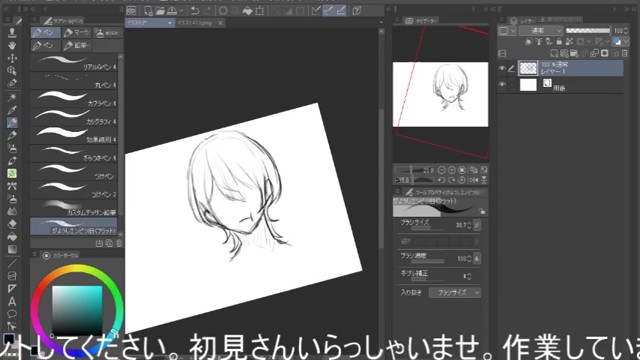Viewport: 640px width, 360px height.
Task: Click the Navigator flip horizontal icon
Action: (x=474, y=180)
